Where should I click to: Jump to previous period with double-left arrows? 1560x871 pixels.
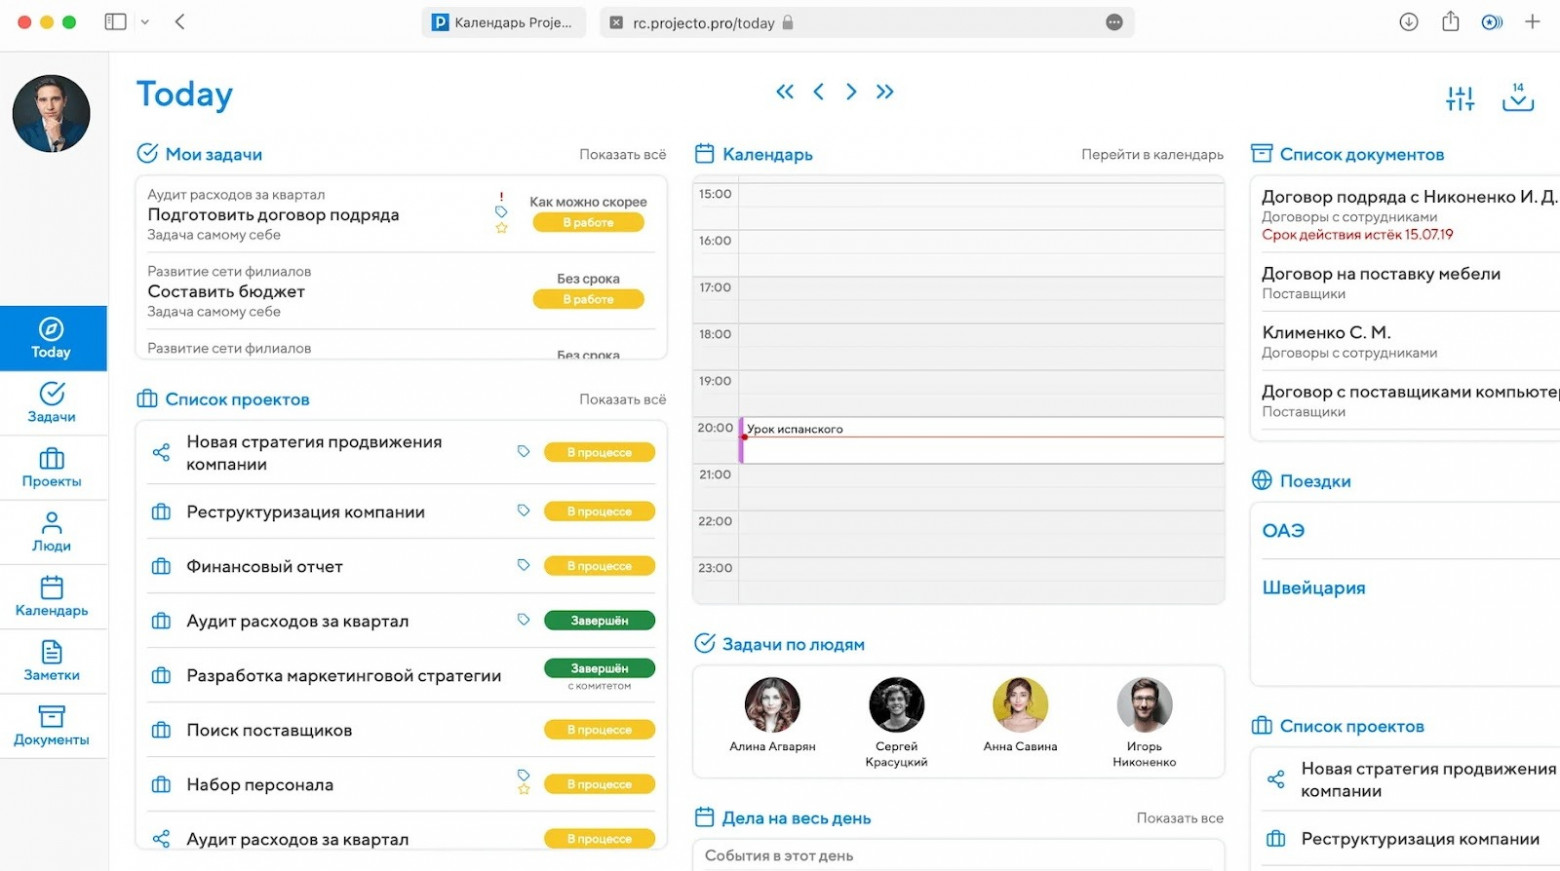pos(785,92)
